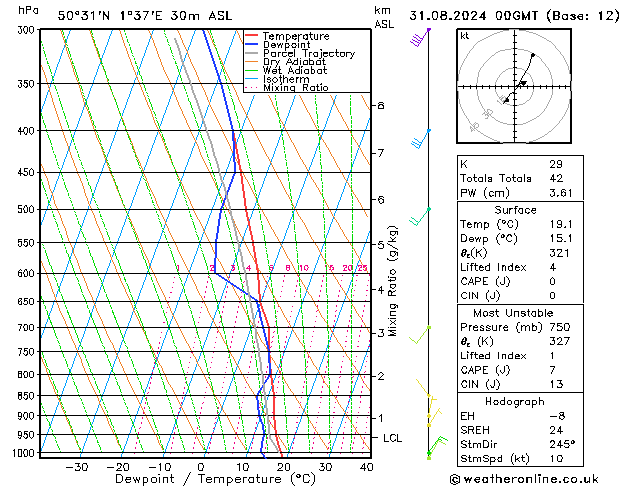Click the Most Unstable CAPE value '7'

click(553, 370)
